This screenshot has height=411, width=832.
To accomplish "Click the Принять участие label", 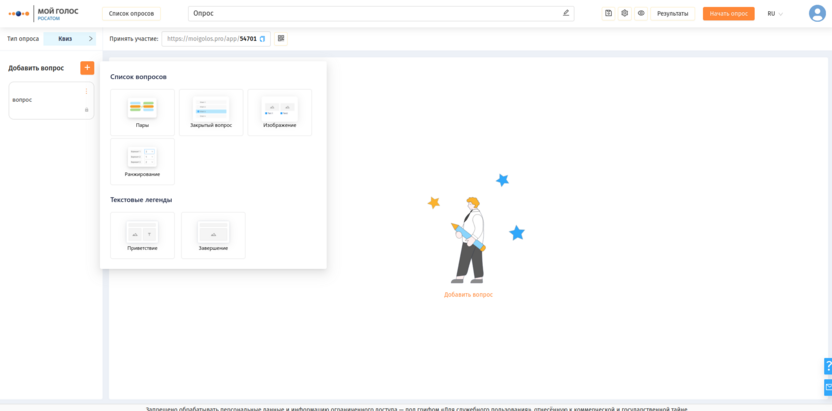I will click(134, 39).
